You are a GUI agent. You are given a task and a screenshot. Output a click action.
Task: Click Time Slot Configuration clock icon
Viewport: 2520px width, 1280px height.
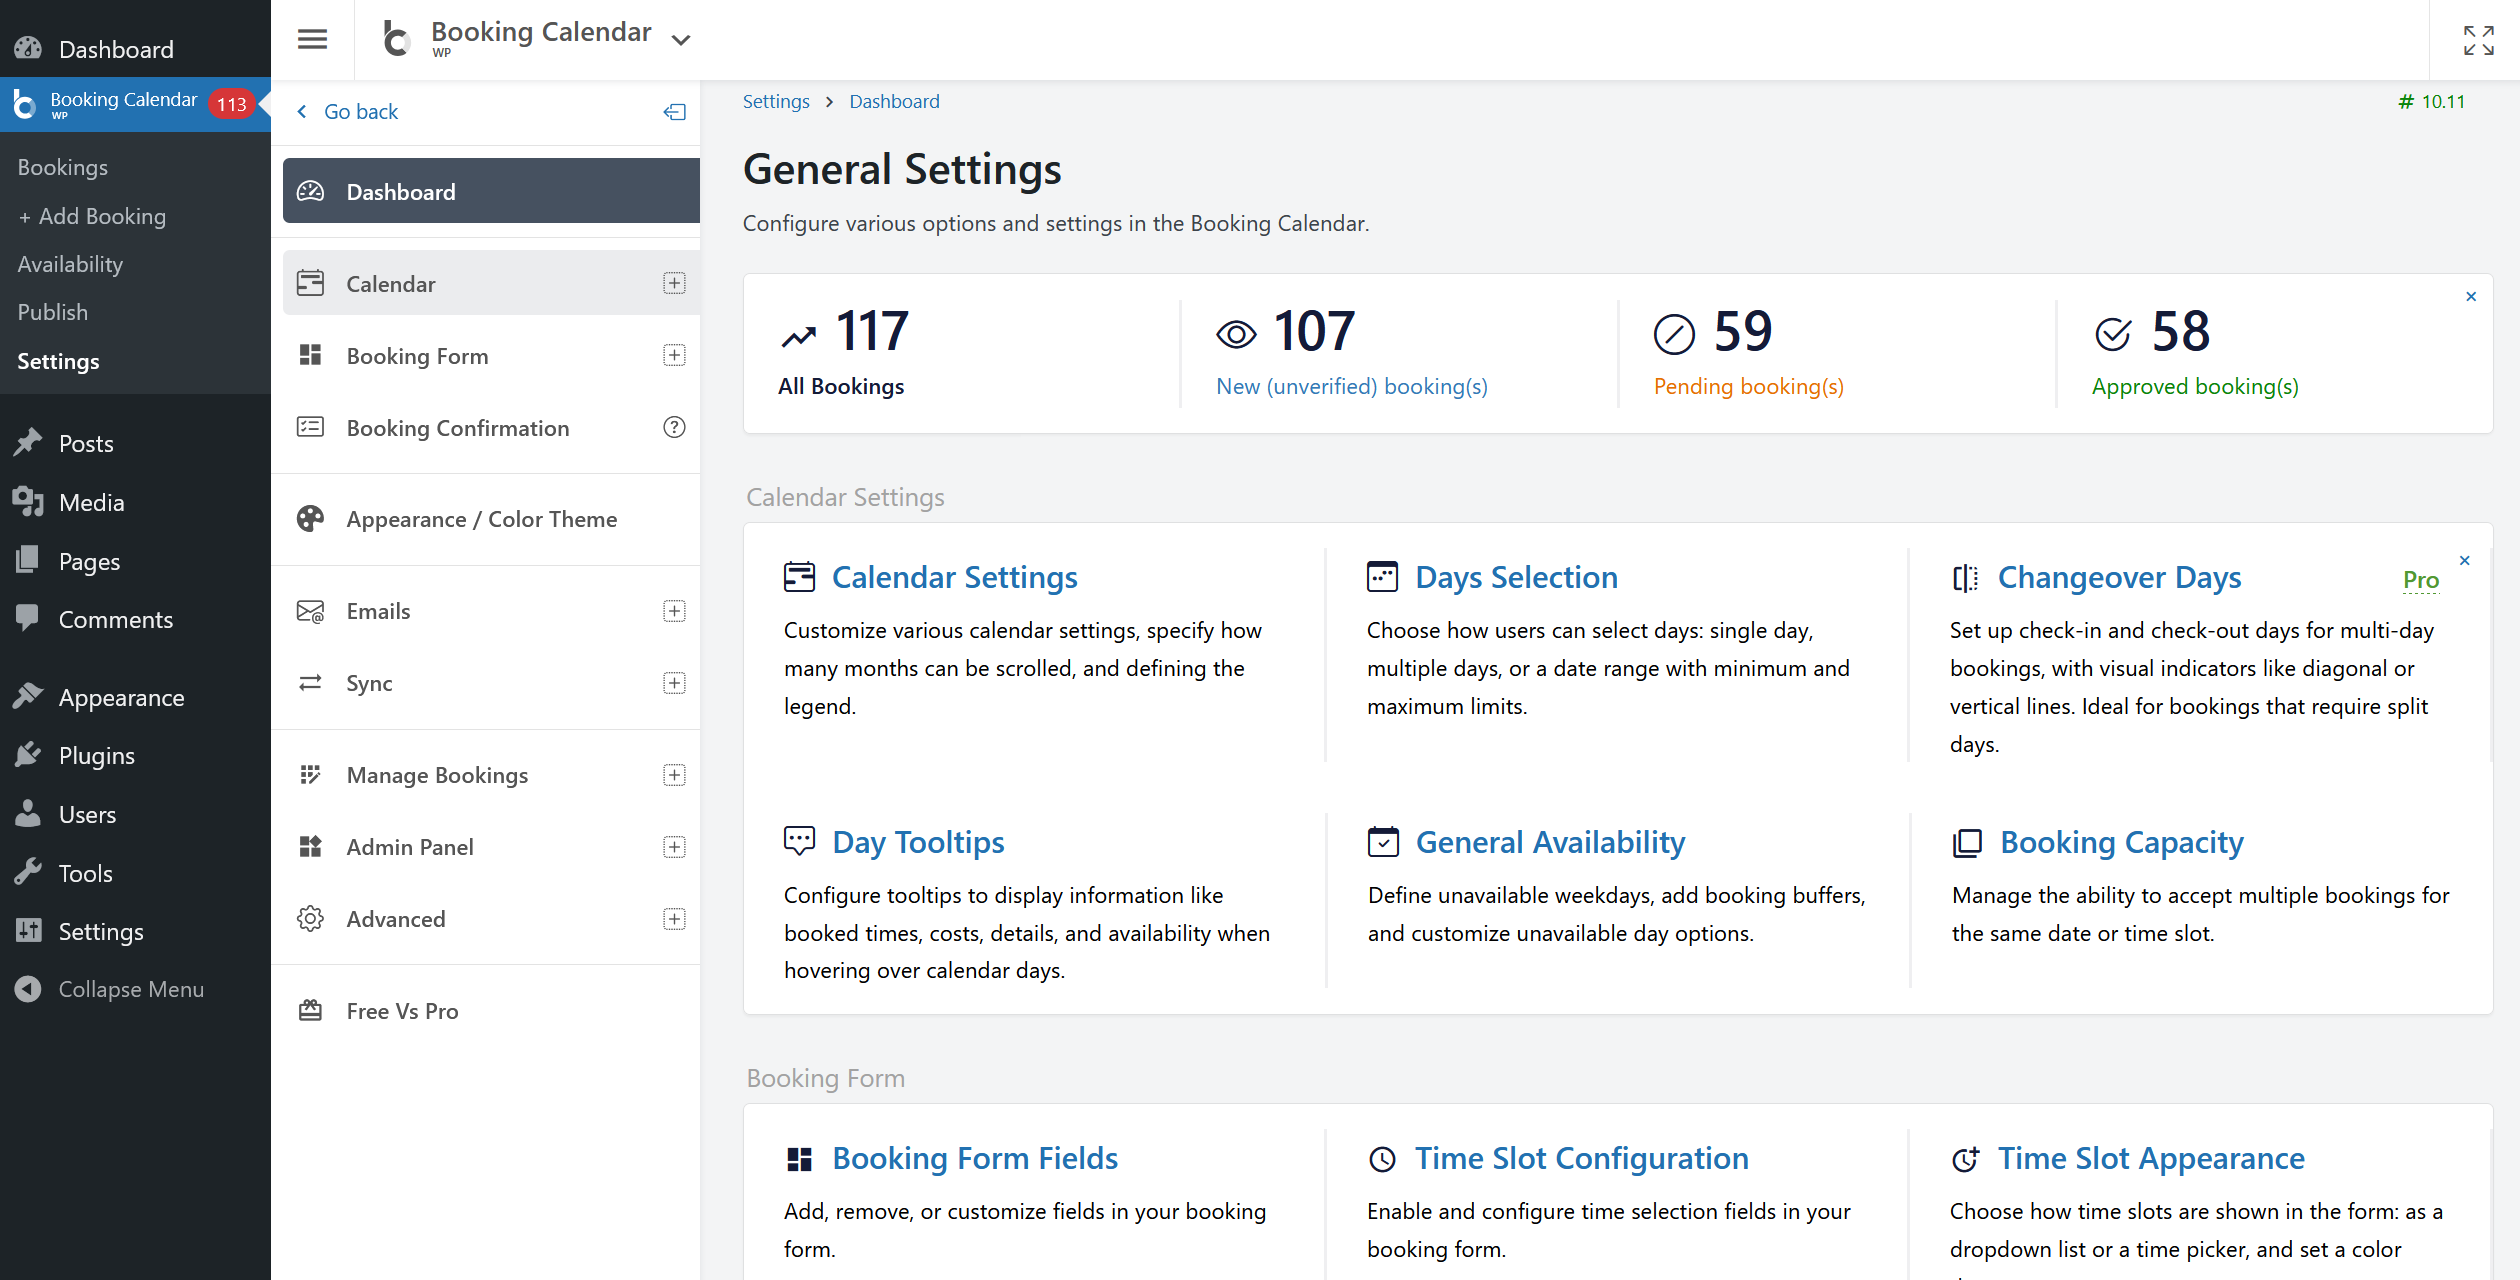pos(1382,1159)
